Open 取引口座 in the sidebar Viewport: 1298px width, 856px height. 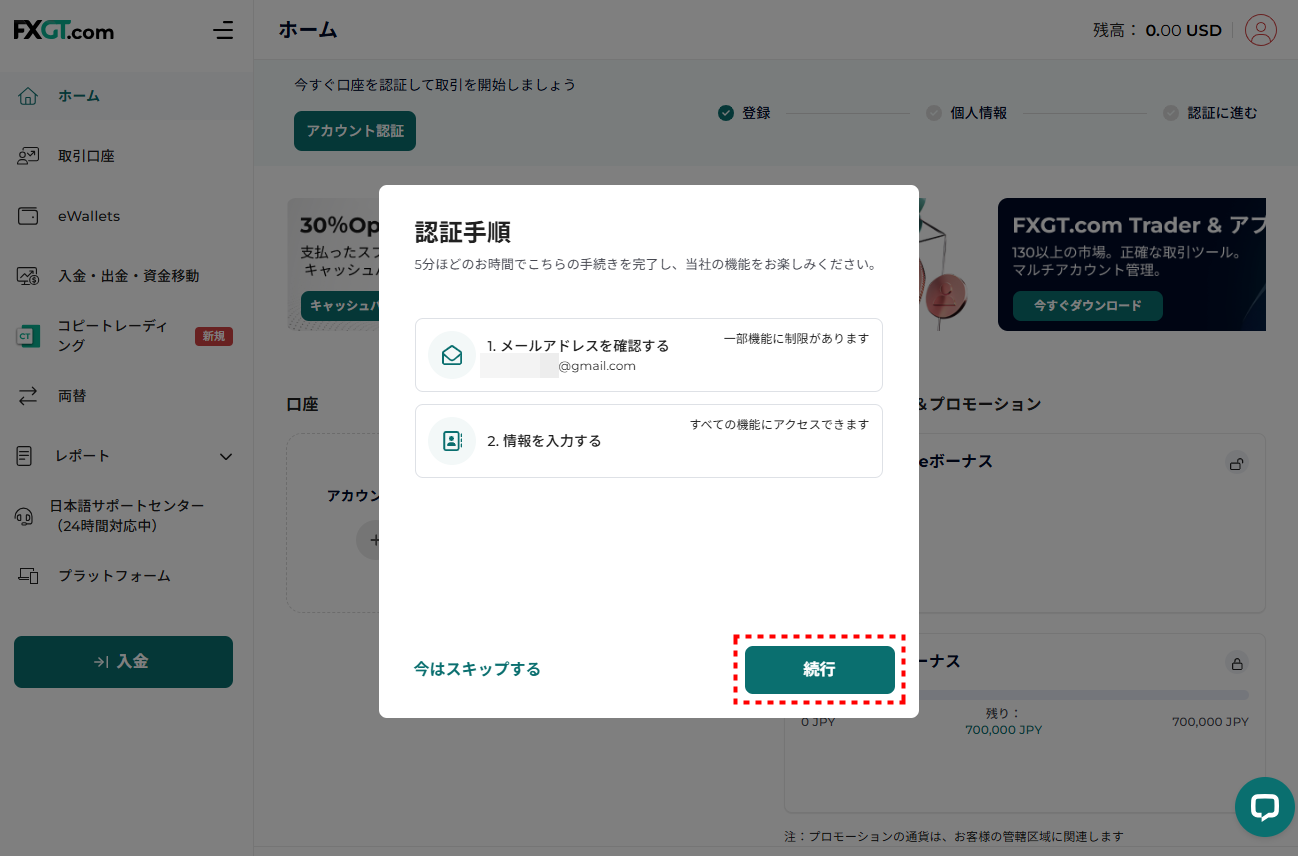86,156
